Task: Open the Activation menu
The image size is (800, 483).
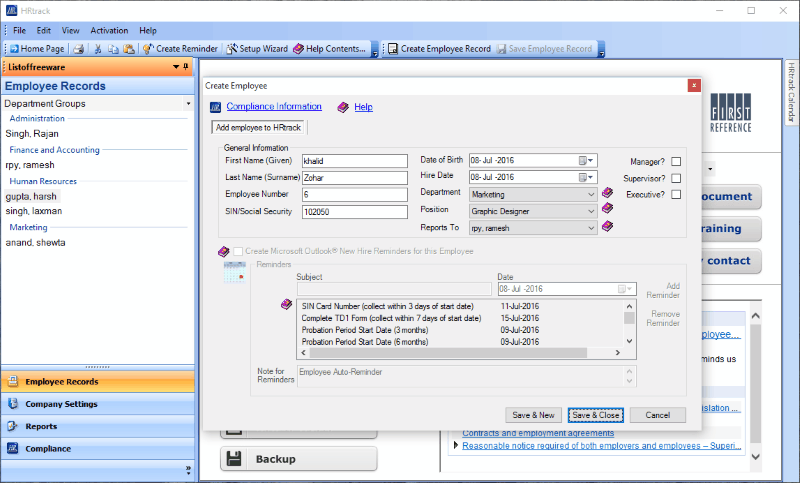Action: (109, 31)
